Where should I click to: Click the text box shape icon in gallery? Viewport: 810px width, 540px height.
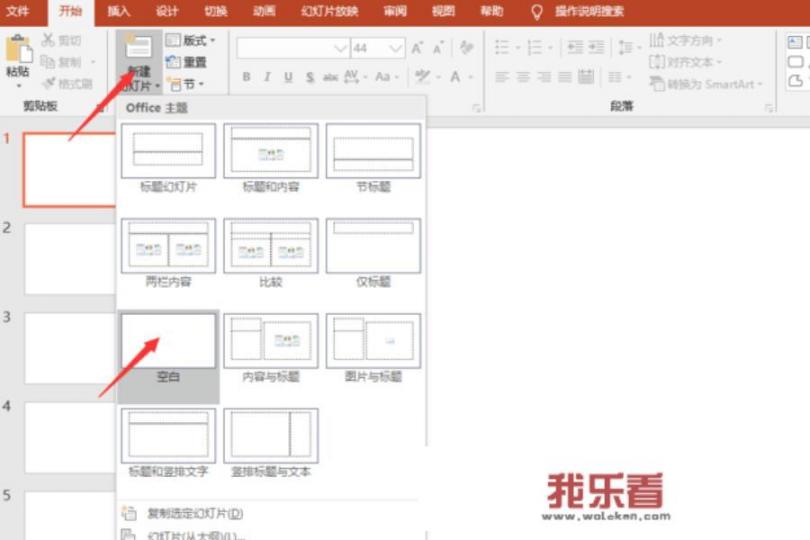[x=795, y=42]
